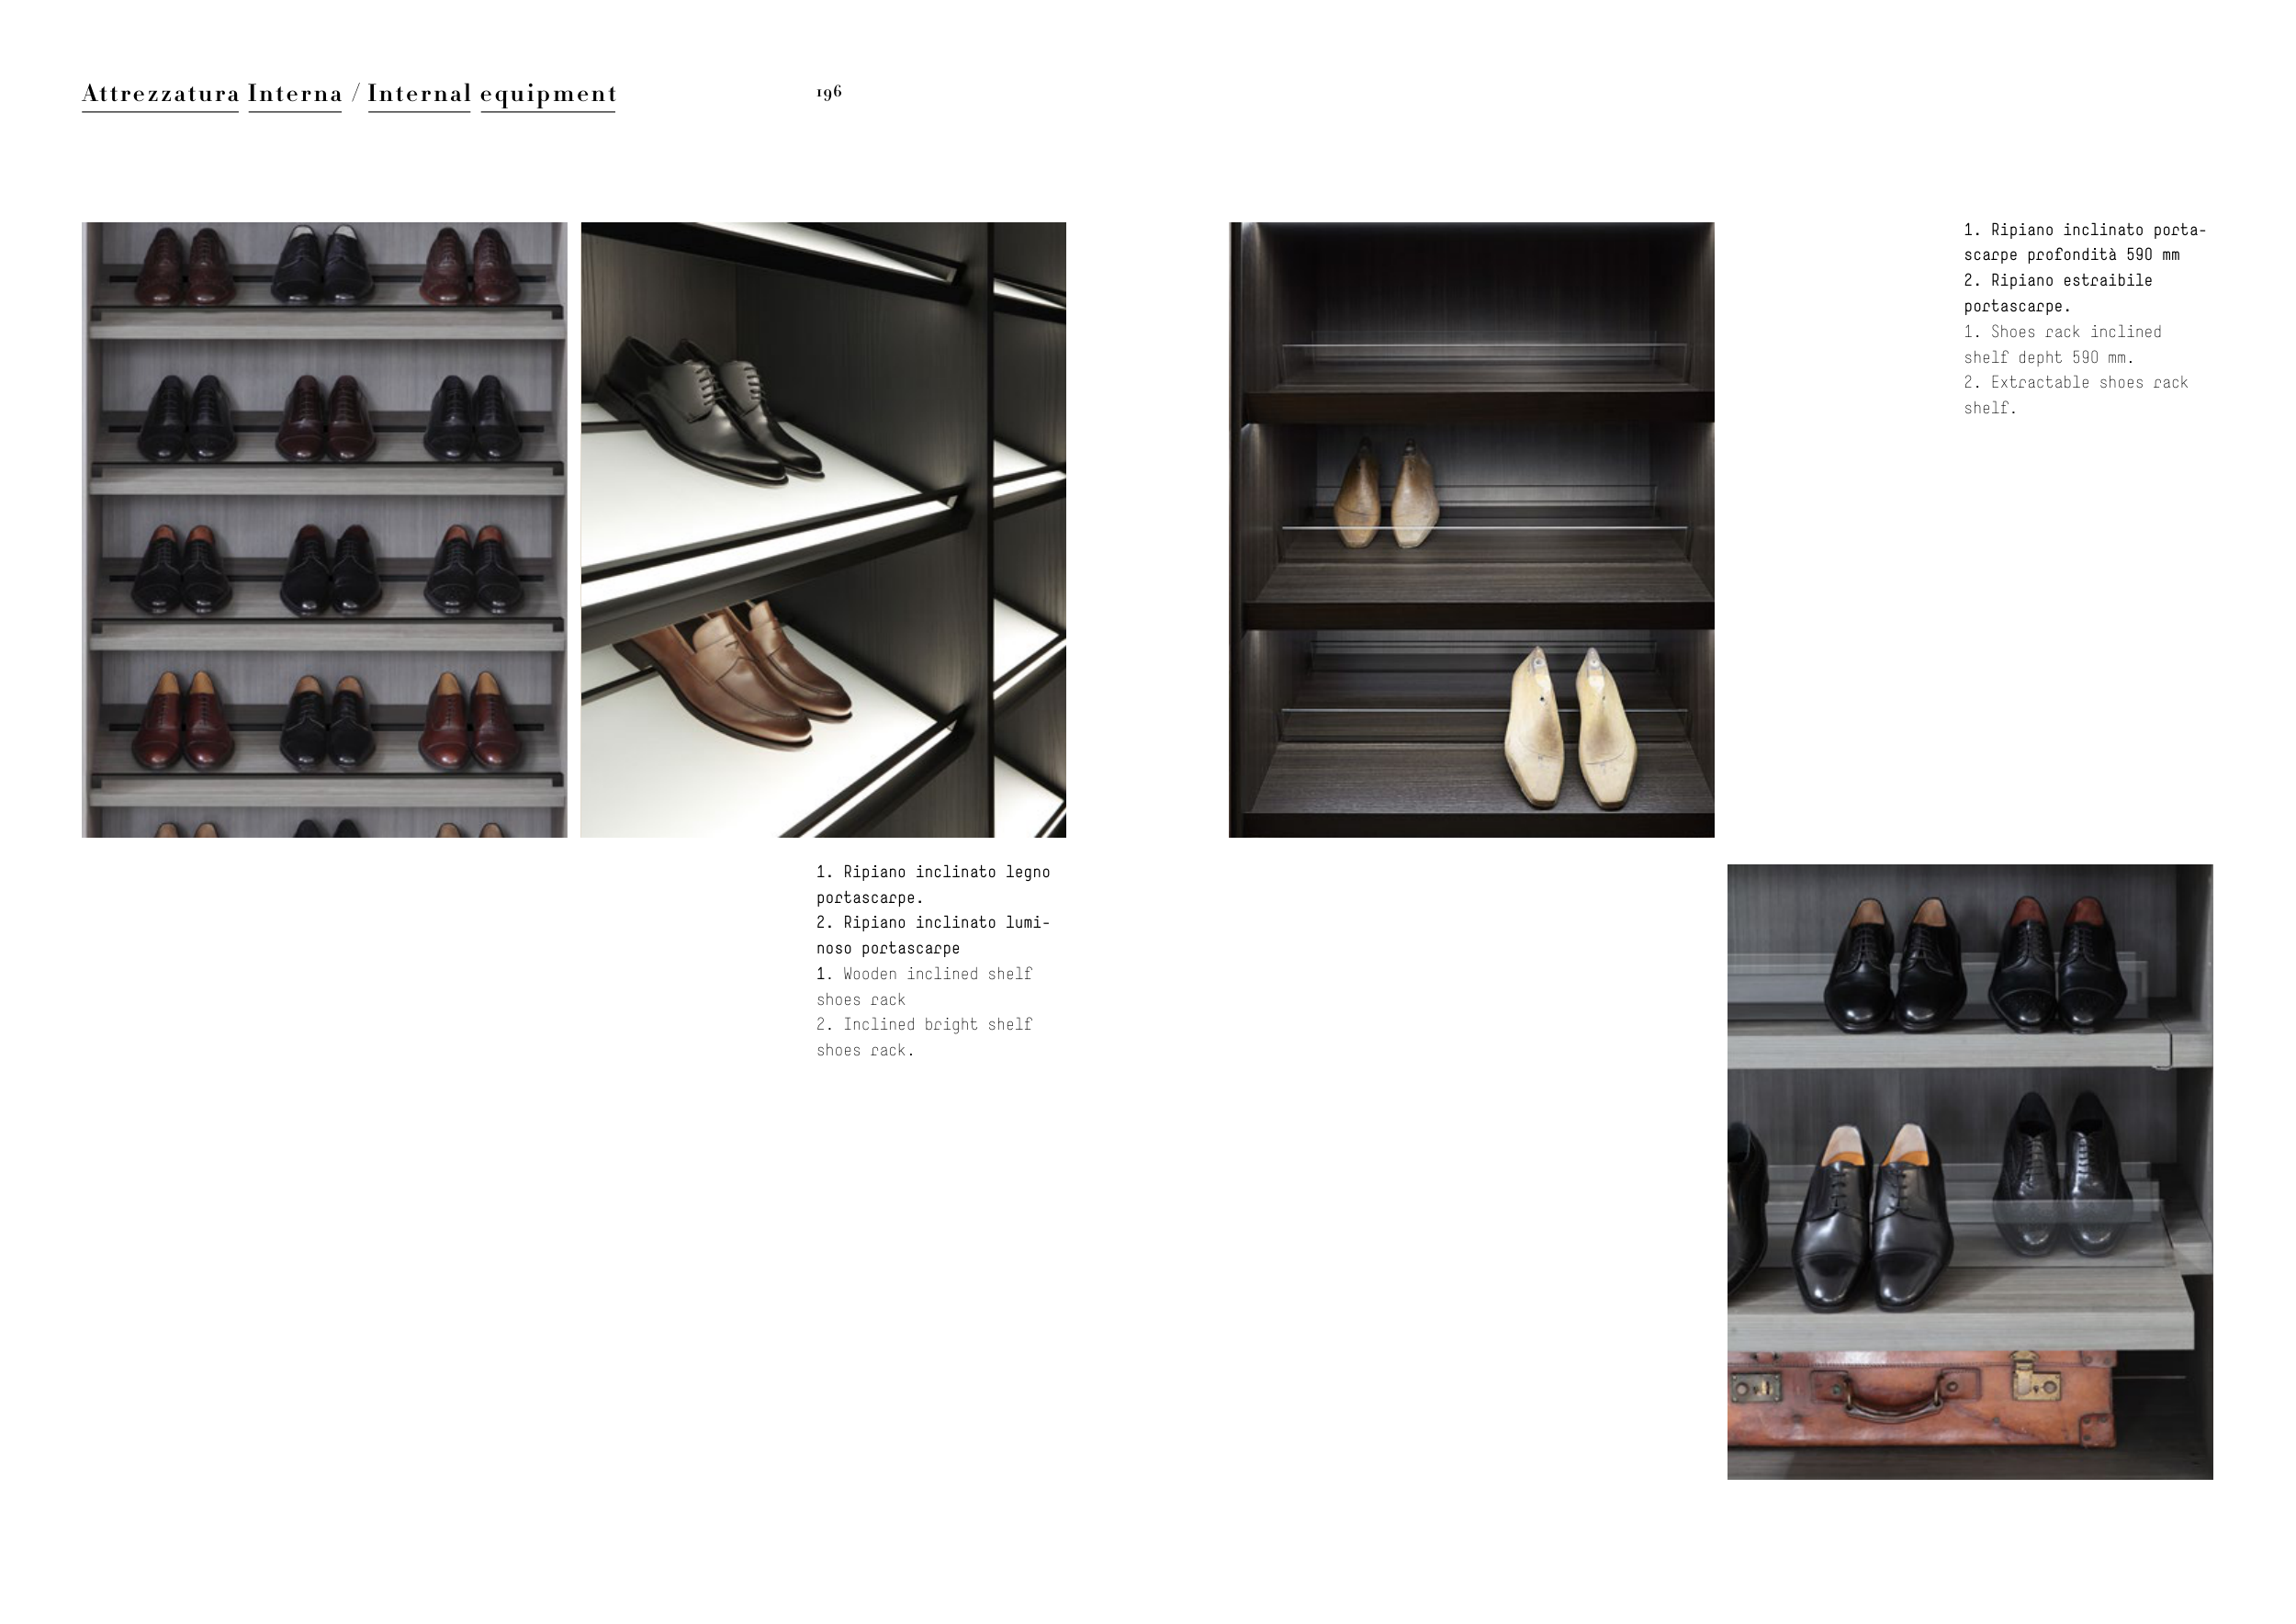Click the 'equipment' underlined heading word
Screen dimensions: 2296x1624
point(548,94)
